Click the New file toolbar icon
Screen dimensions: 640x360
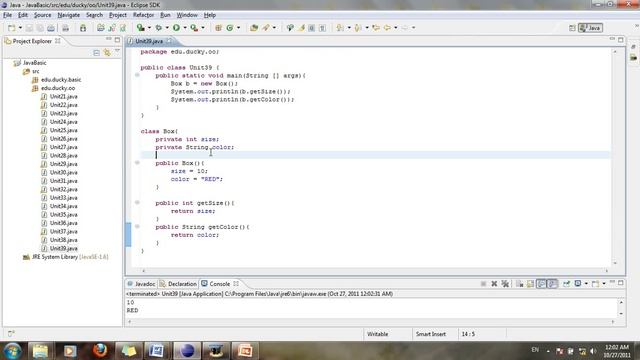click(x=11, y=28)
